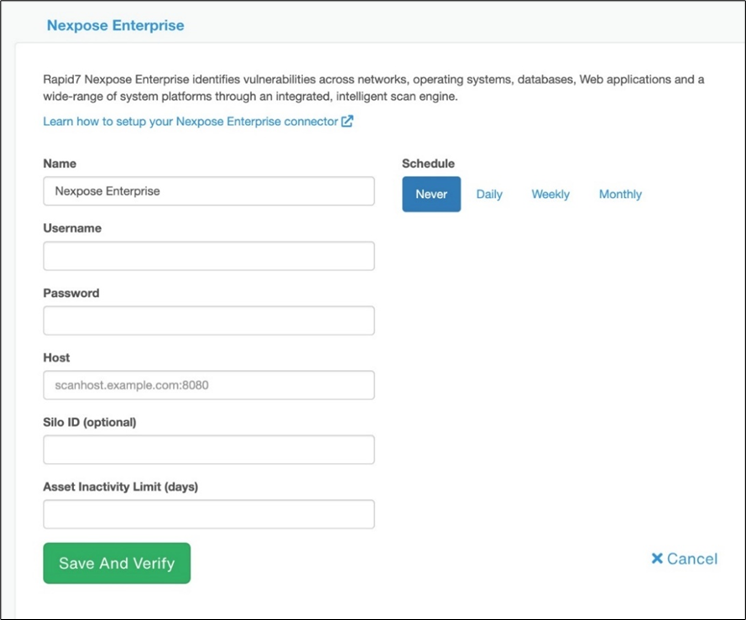Click into the Username input field
Viewport: 746px width, 620px height.
coord(209,256)
